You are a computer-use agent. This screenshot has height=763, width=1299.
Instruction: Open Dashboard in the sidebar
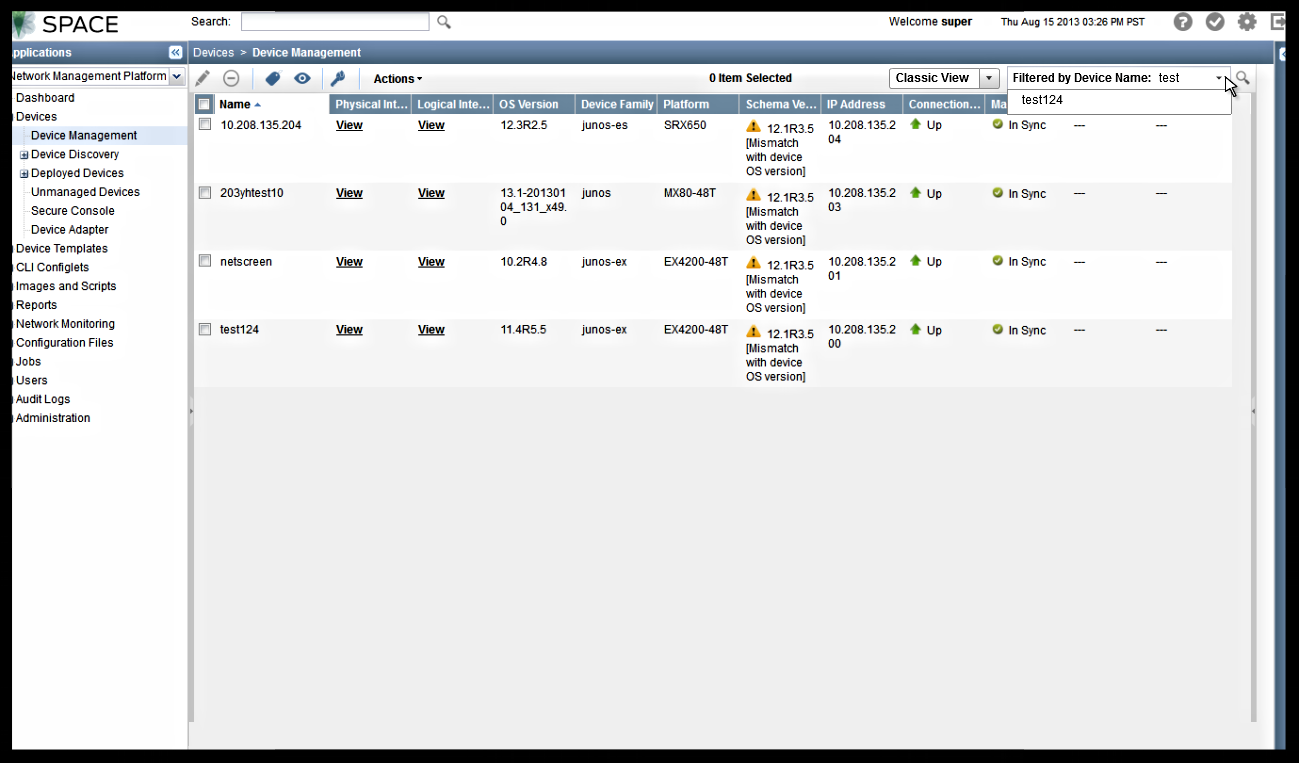tap(45, 98)
